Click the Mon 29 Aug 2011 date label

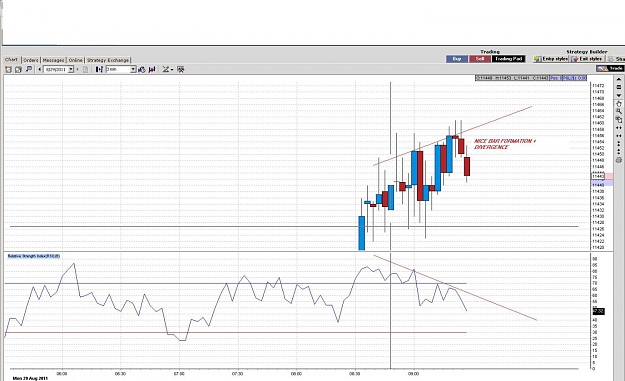pyautogui.click(x=30, y=378)
